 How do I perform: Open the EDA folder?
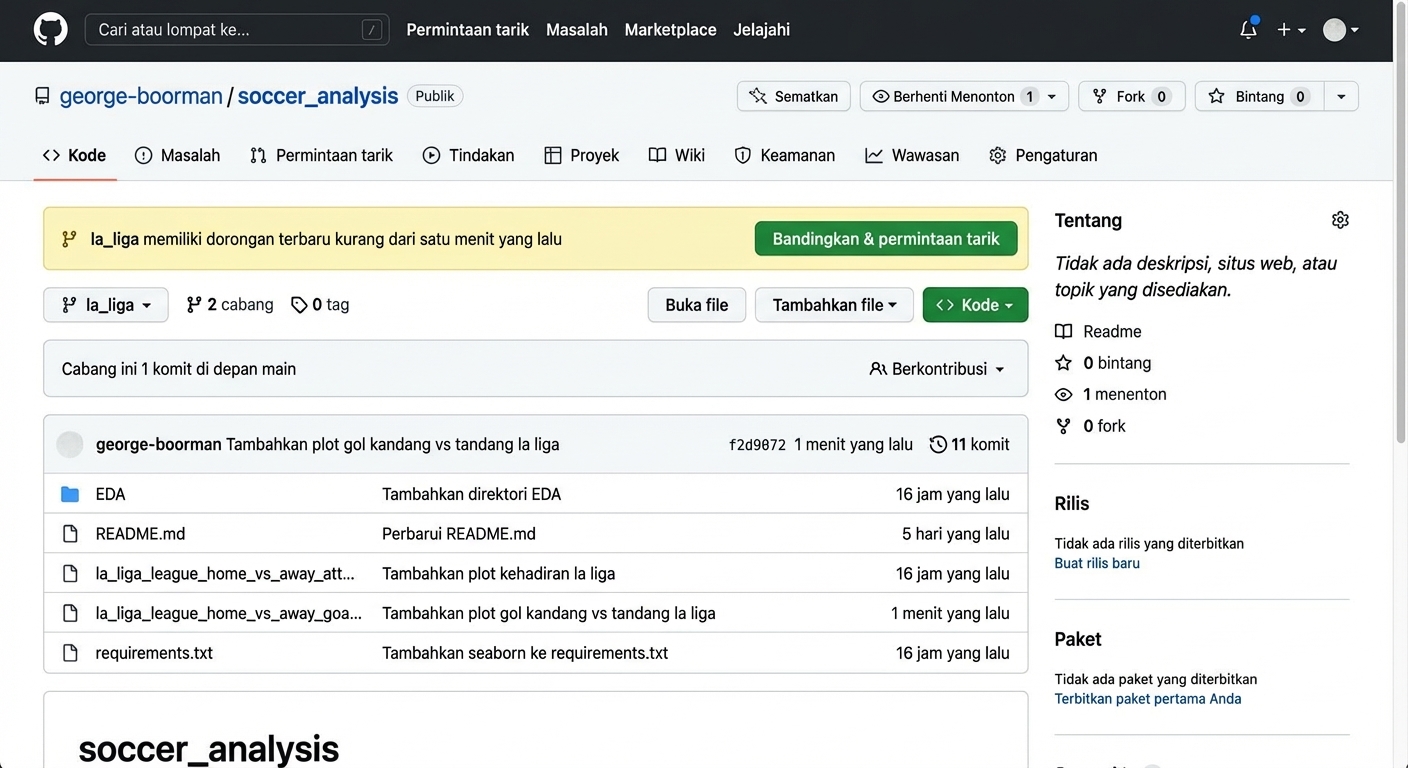(x=111, y=494)
